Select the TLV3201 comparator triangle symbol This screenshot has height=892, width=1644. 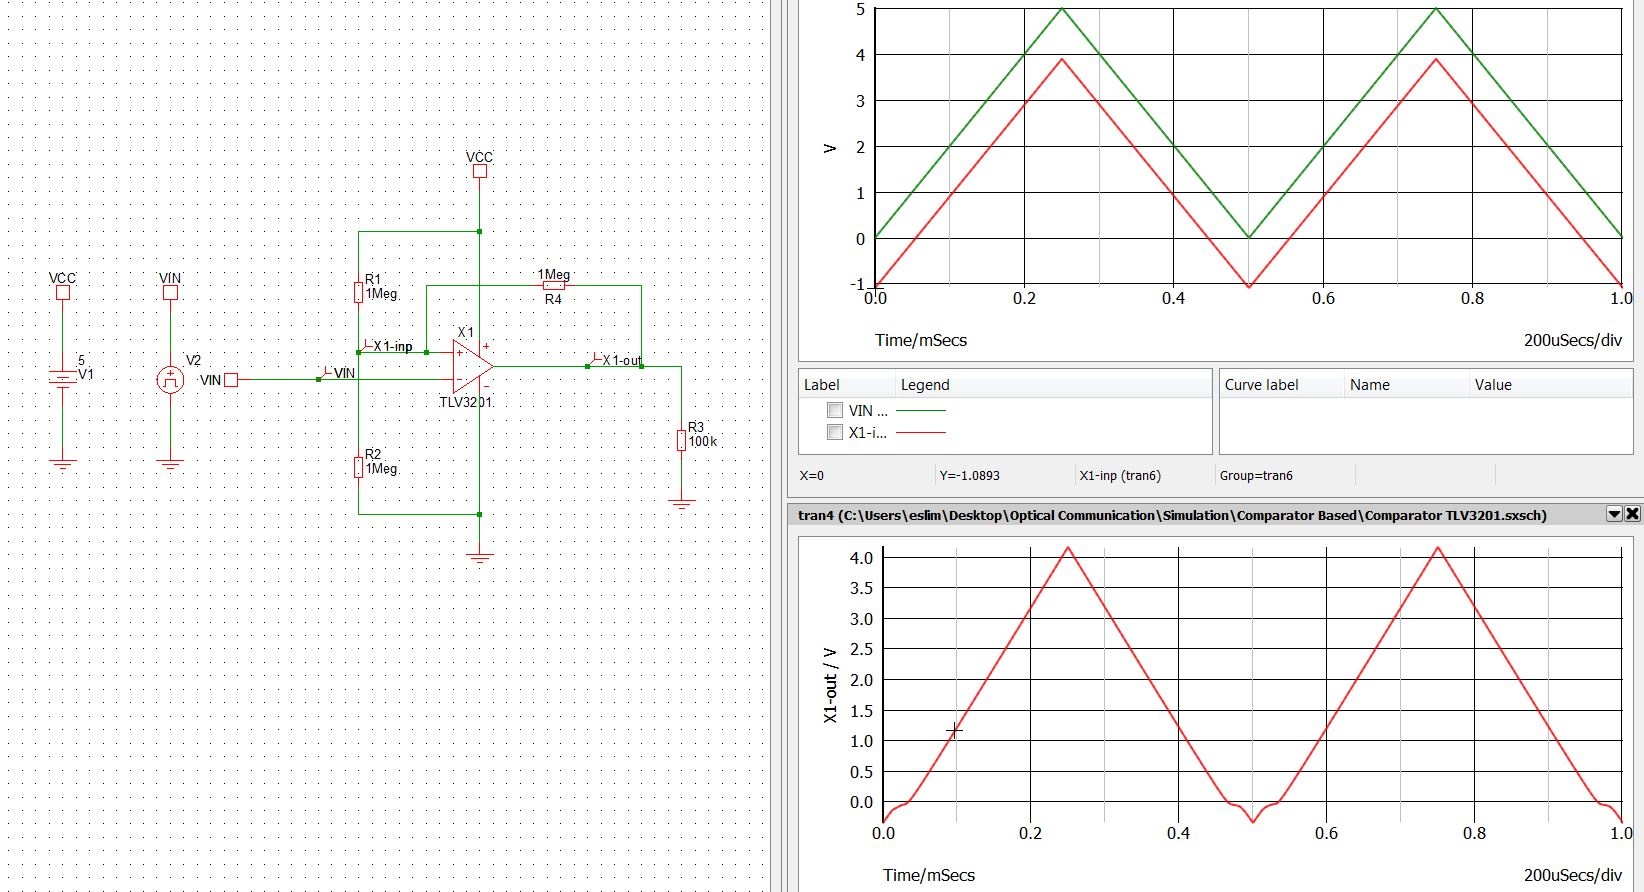pos(471,366)
